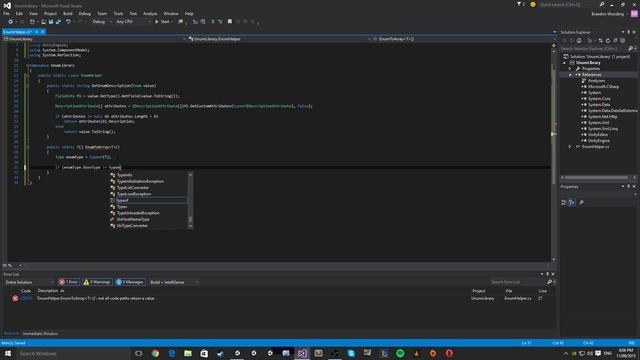Click Properties panel categorized view icon
This screenshot has height=360, width=640.
click(x=564, y=202)
